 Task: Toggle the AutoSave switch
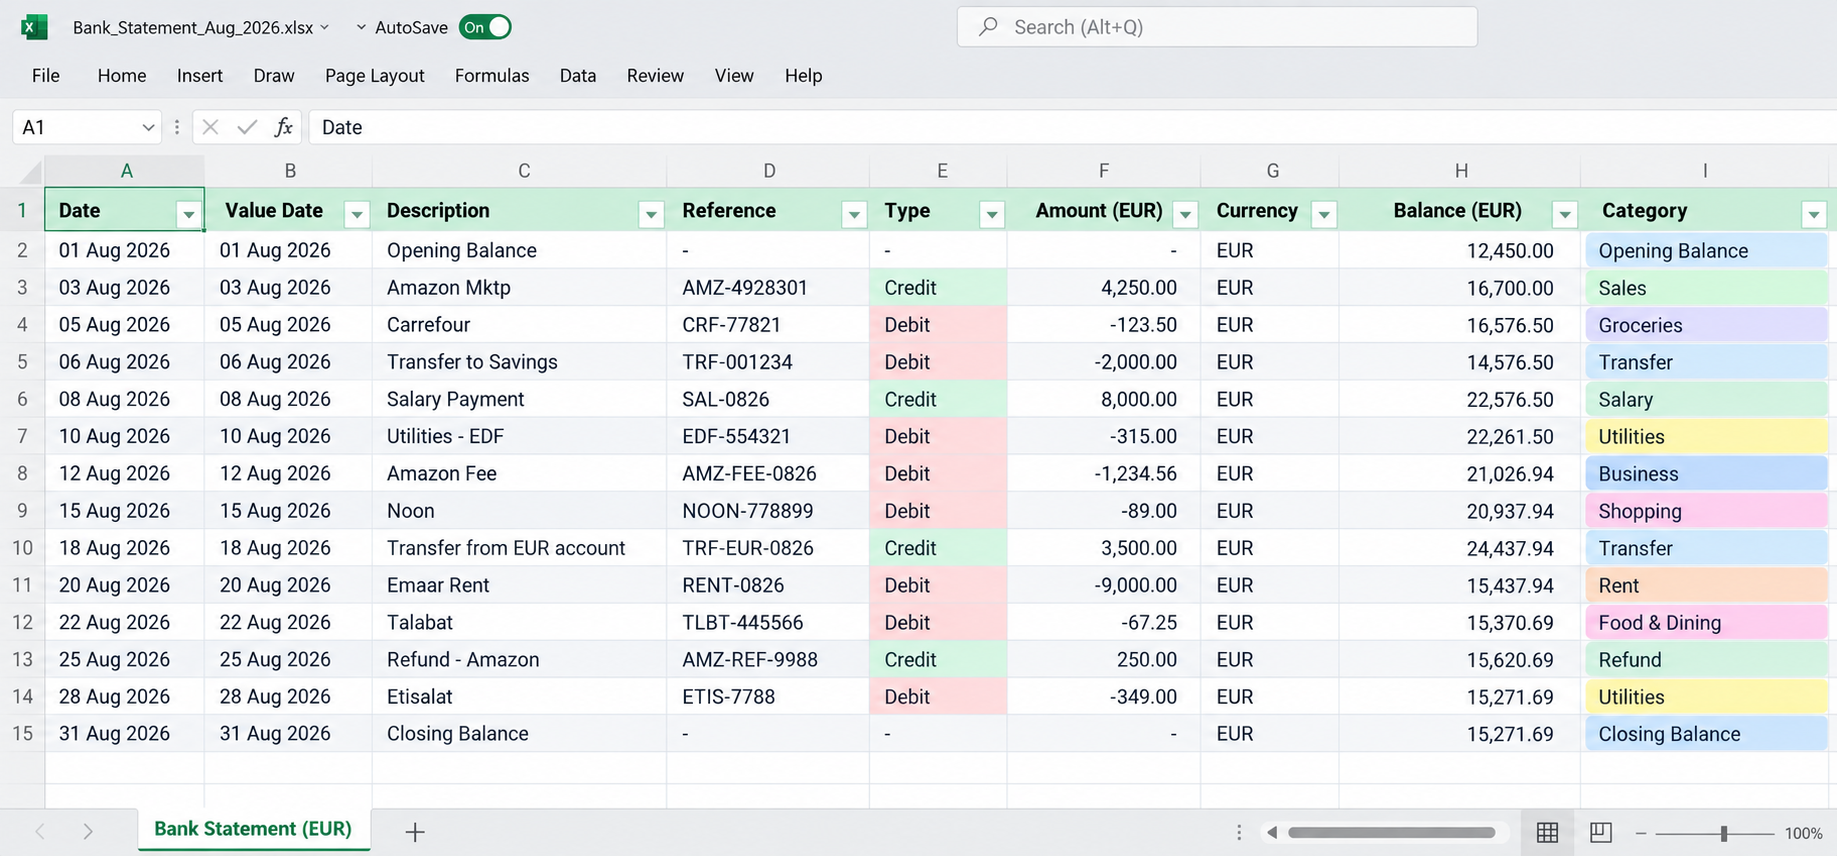(x=485, y=27)
